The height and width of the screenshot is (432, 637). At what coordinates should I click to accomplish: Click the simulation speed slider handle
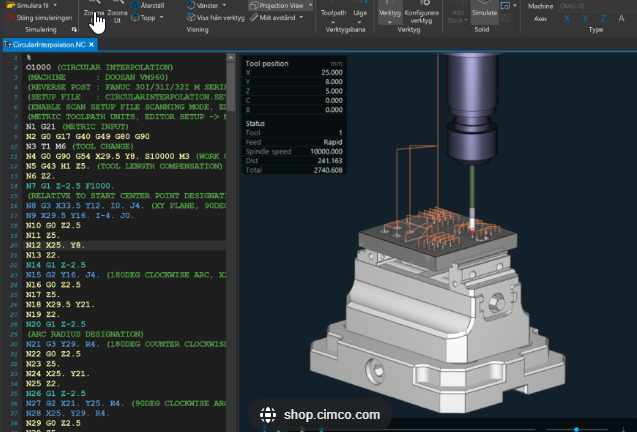(576, 429)
